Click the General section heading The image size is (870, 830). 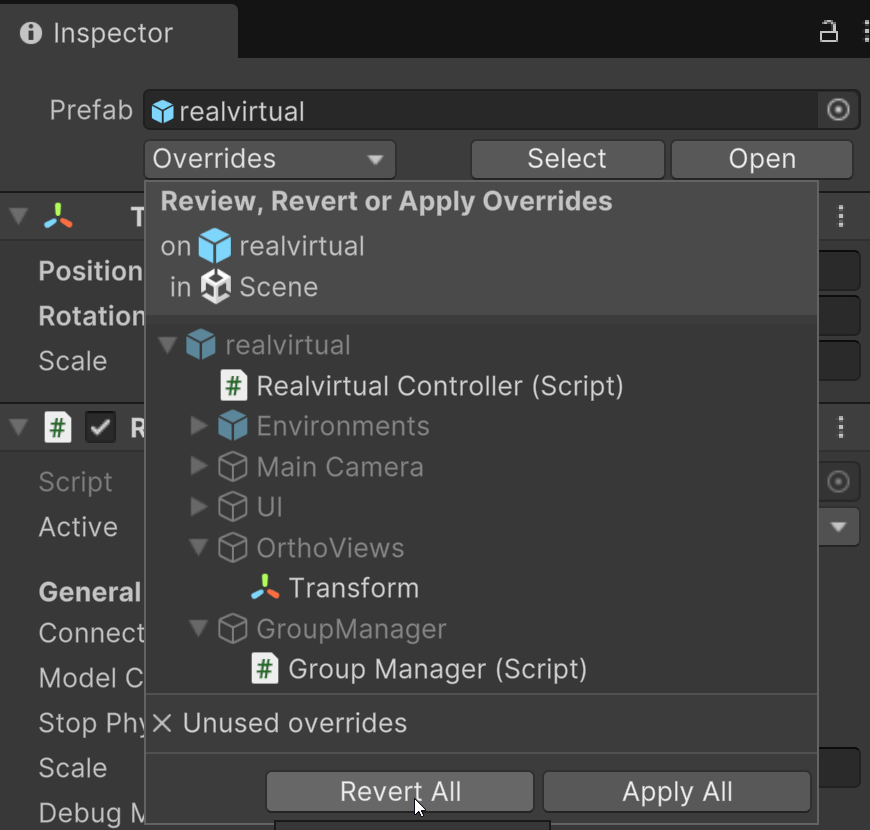click(x=90, y=593)
